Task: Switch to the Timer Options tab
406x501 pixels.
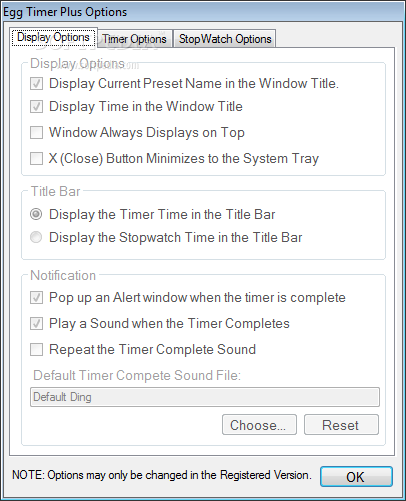Action: [135, 39]
